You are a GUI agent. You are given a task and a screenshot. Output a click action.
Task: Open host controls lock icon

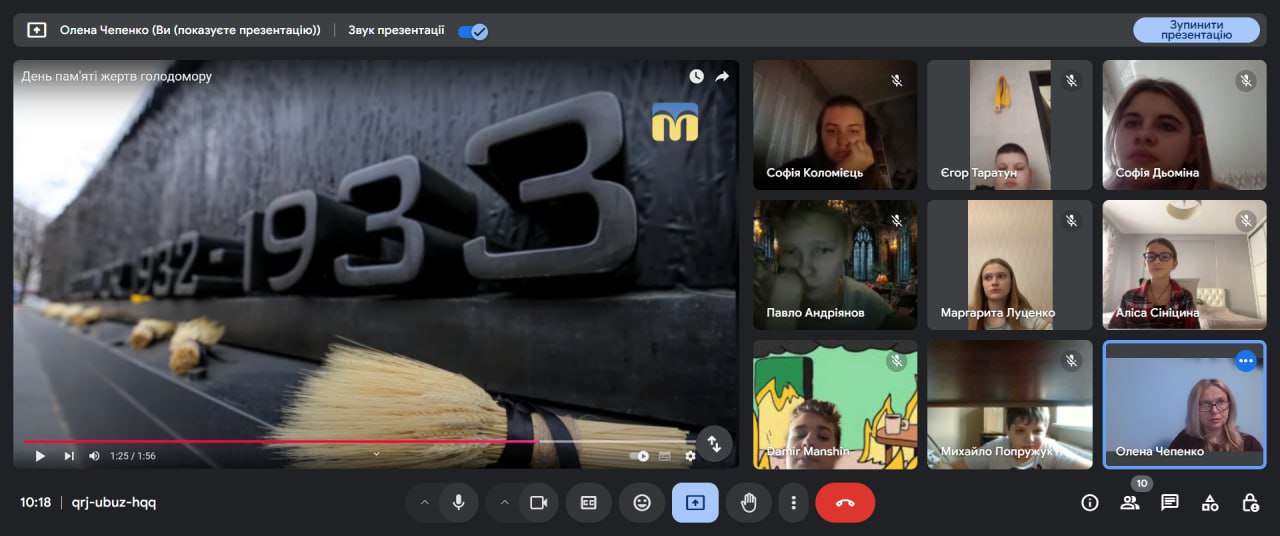pos(1250,503)
